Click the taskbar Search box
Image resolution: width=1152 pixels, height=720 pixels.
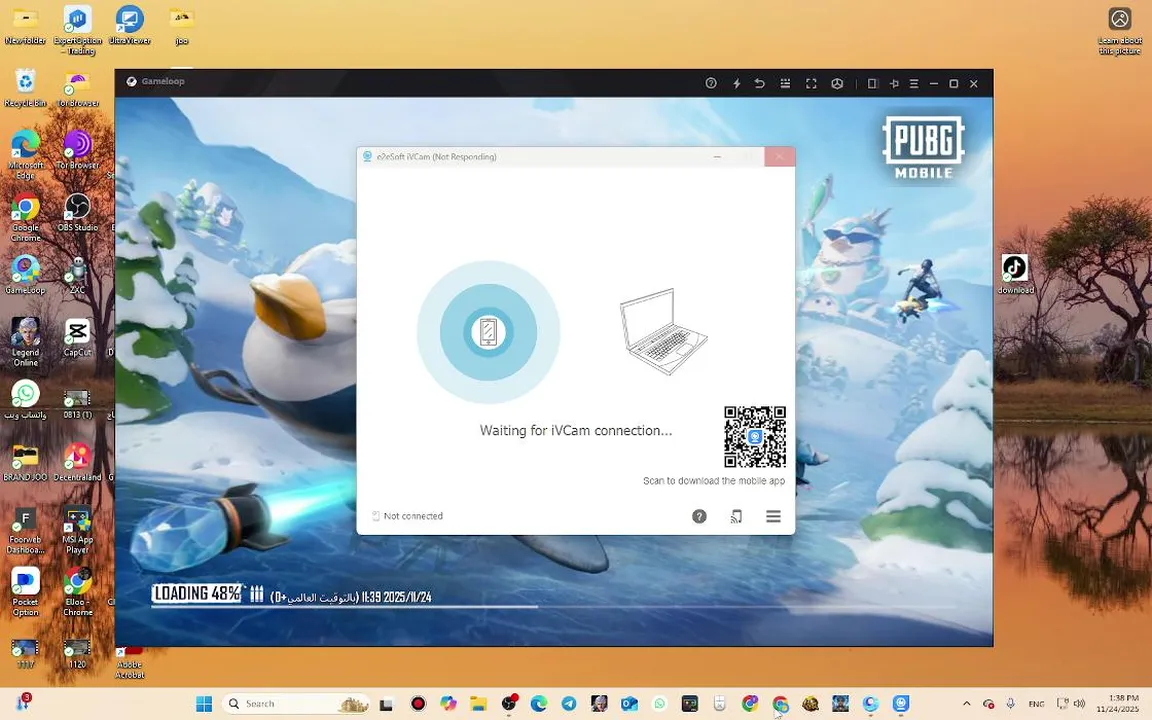click(x=295, y=703)
